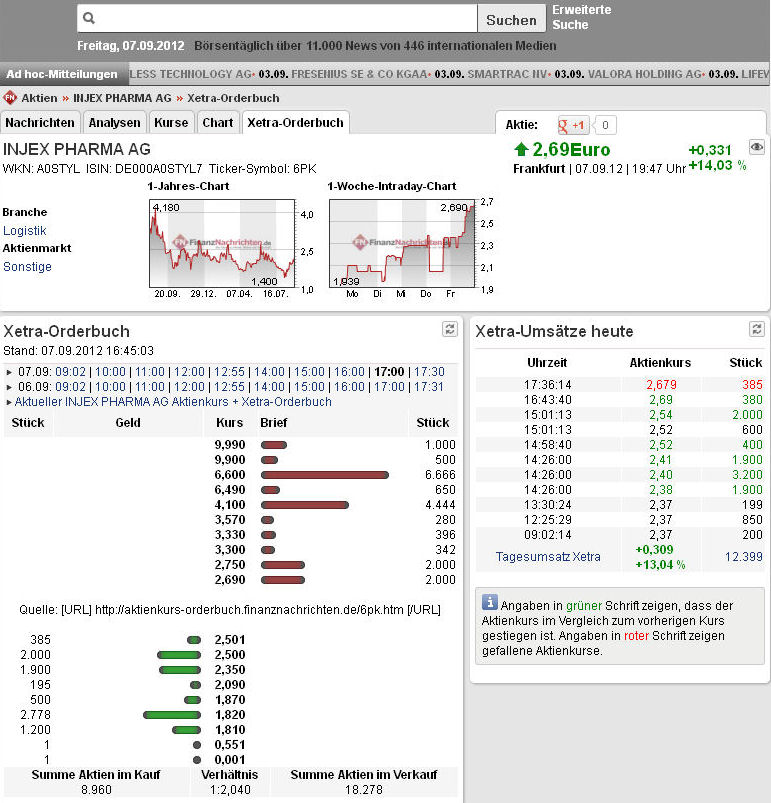
Task: Open the 1-Jahres-Chart thumbnail
Action: (222, 243)
